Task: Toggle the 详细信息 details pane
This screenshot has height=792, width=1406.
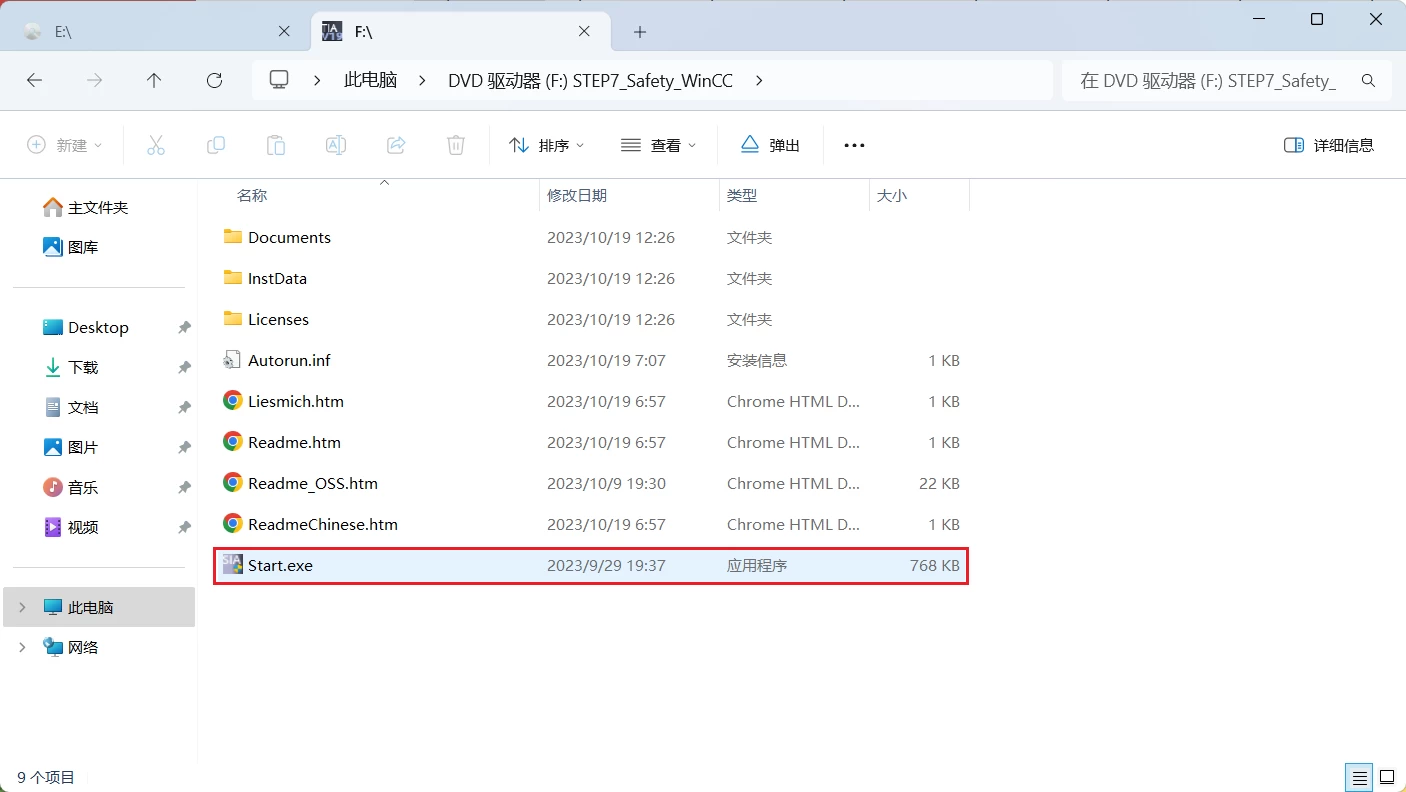Action: point(1328,145)
